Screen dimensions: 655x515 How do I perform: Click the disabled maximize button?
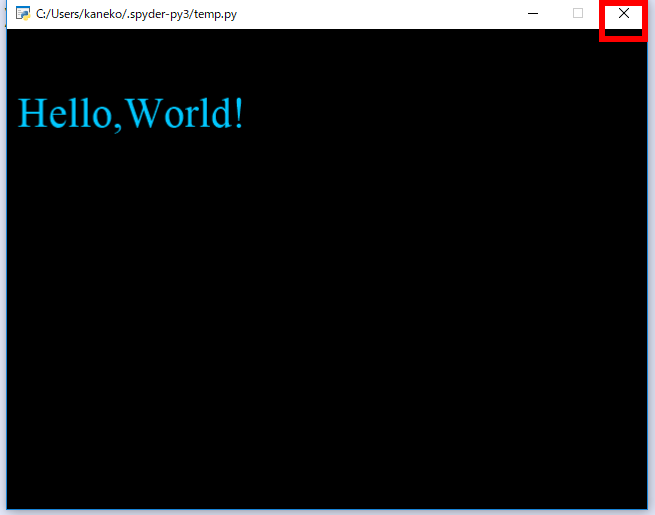pos(578,14)
